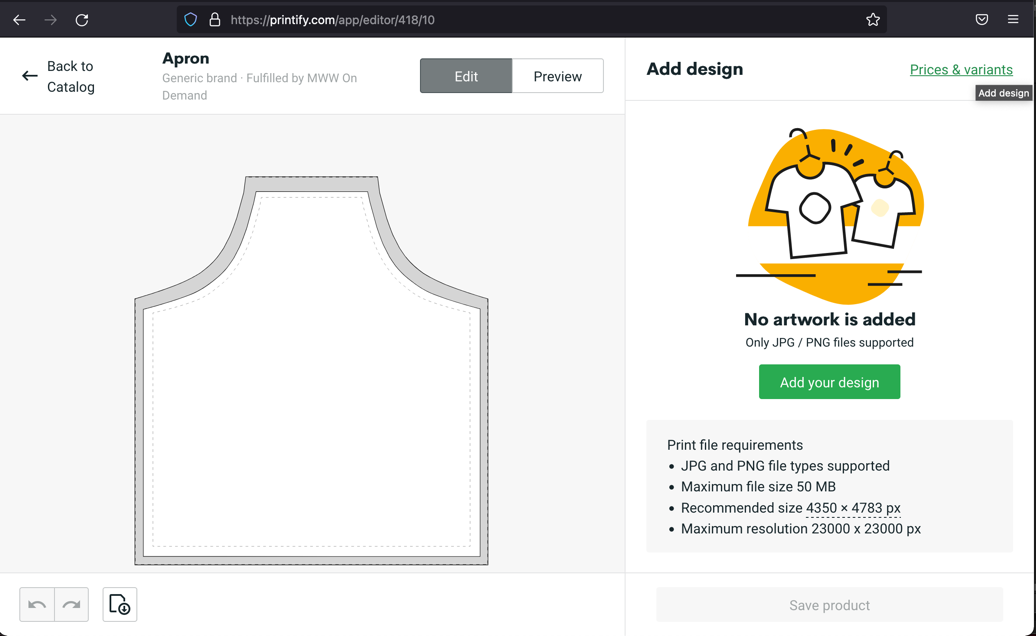The image size is (1036, 636).
Task: Go back in browser history
Action: (x=19, y=20)
